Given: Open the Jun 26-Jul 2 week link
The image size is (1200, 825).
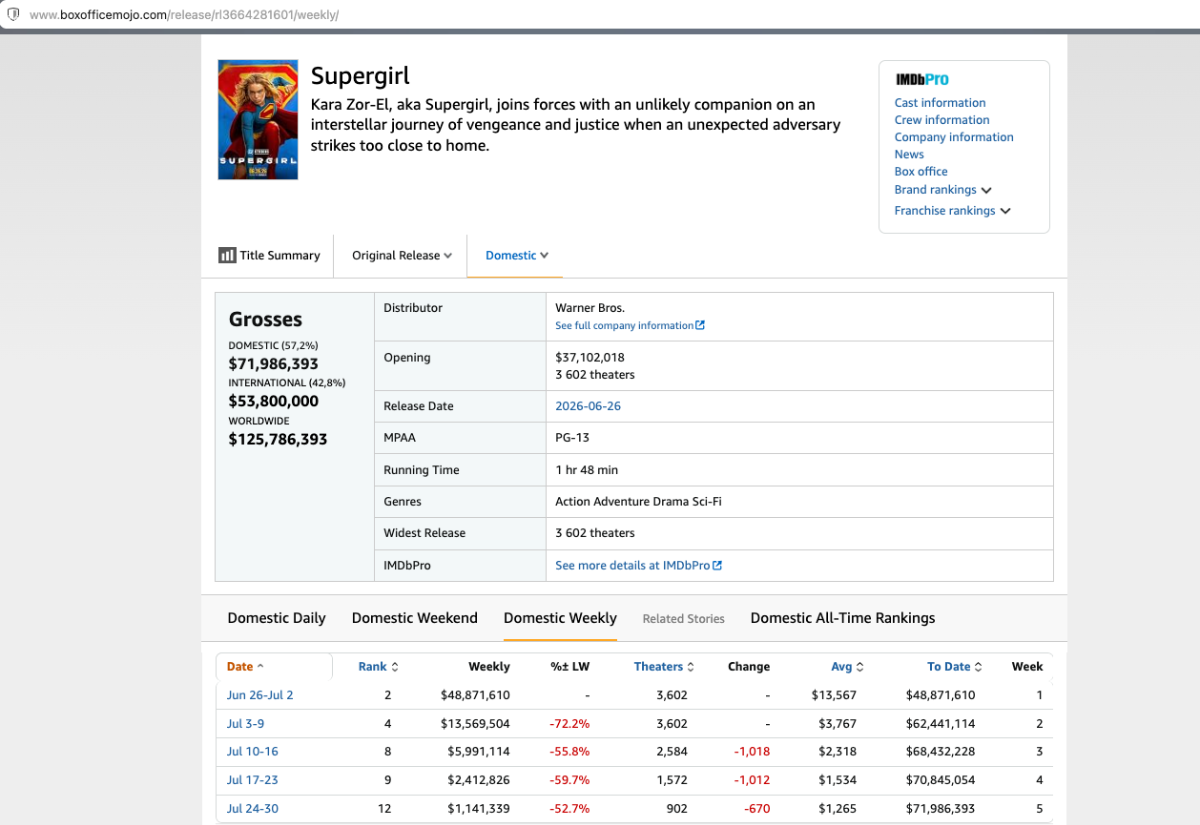Looking at the screenshot, I should [x=260, y=695].
